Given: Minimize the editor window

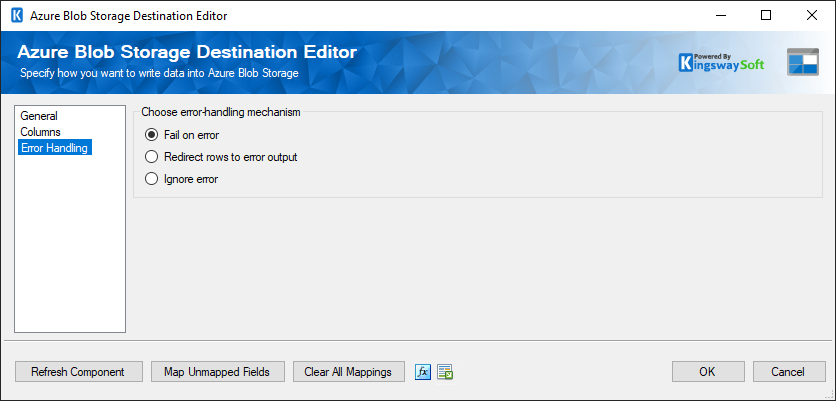Looking at the screenshot, I should point(720,15).
